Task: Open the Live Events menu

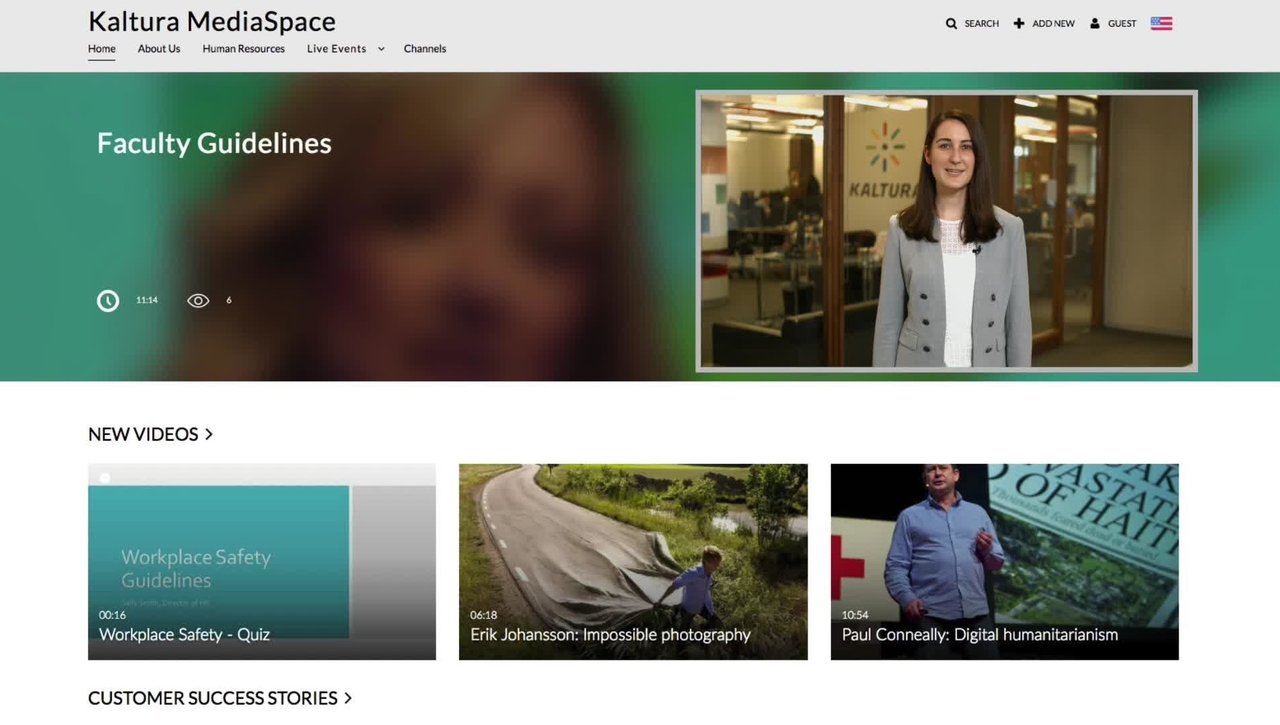Action: 336,49
